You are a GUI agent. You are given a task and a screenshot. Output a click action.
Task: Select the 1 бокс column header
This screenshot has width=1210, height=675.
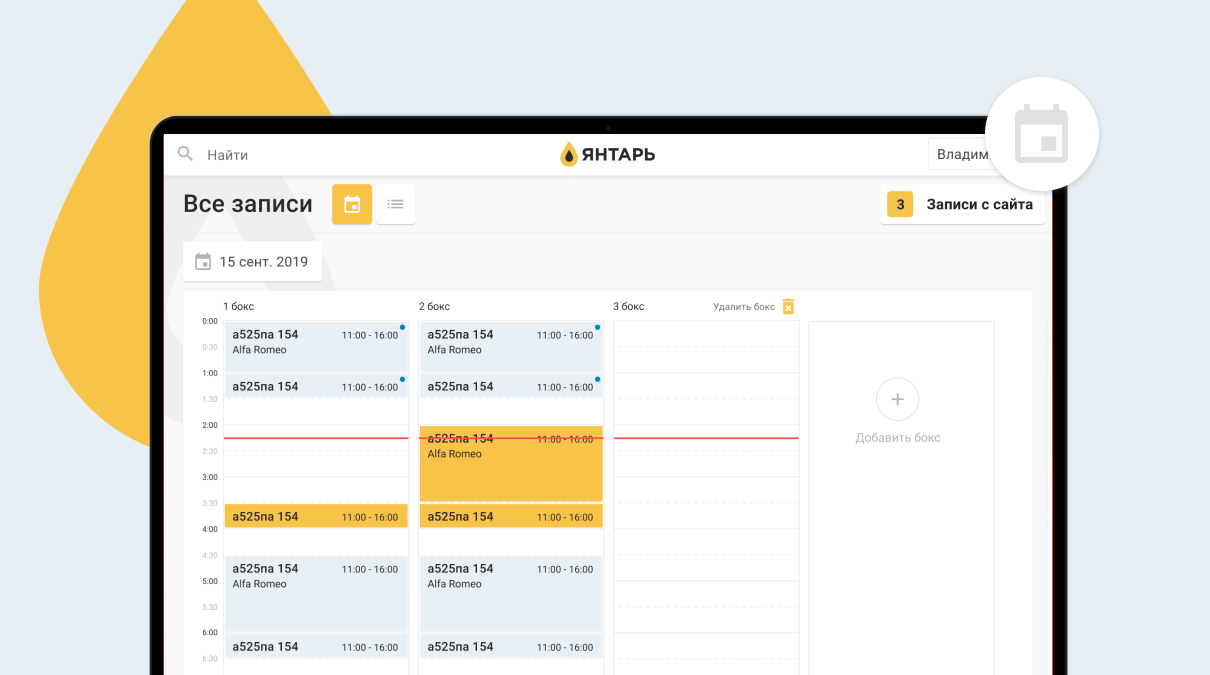point(239,307)
